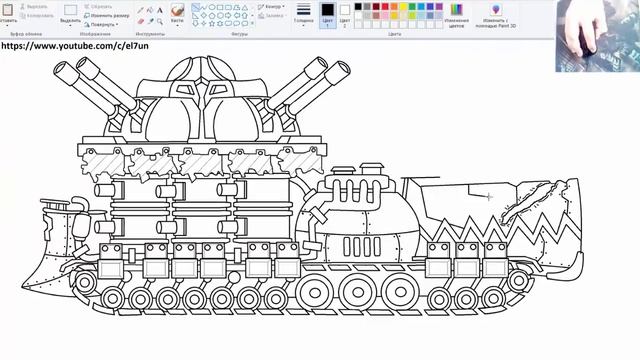Choose the Rounded rectangle shape in first row
This screenshot has height=360, width=640.
(x=228, y=7)
